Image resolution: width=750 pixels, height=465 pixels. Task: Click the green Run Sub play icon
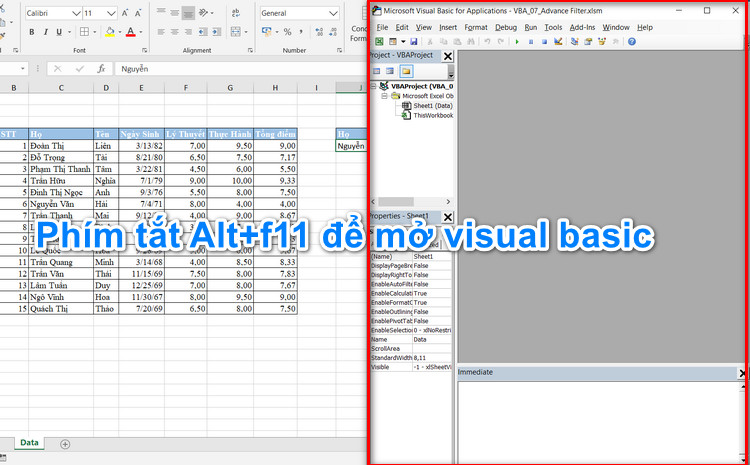[x=517, y=42]
